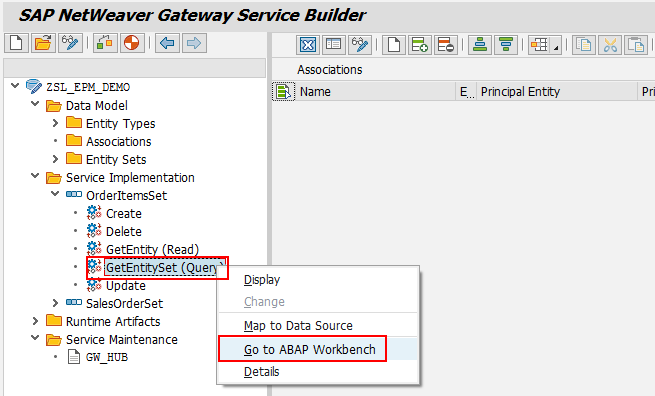Viewport: 655px width, 396px height.
Task: Choose Go to ABAP Workbench
Action: point(310,349)
